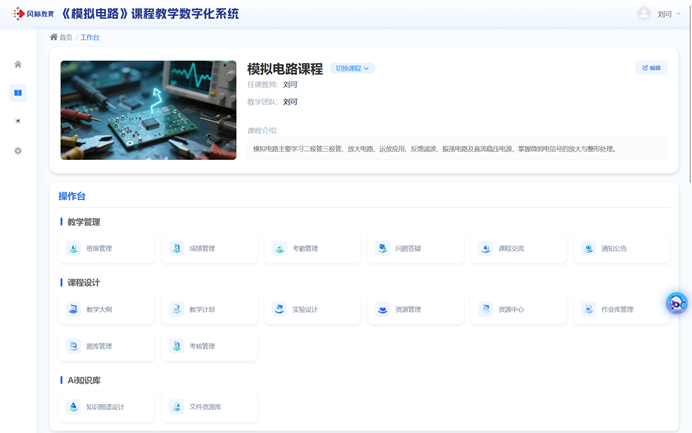
Task: Open the 知识图谱设计 card
Action: [x=106, y=407]
